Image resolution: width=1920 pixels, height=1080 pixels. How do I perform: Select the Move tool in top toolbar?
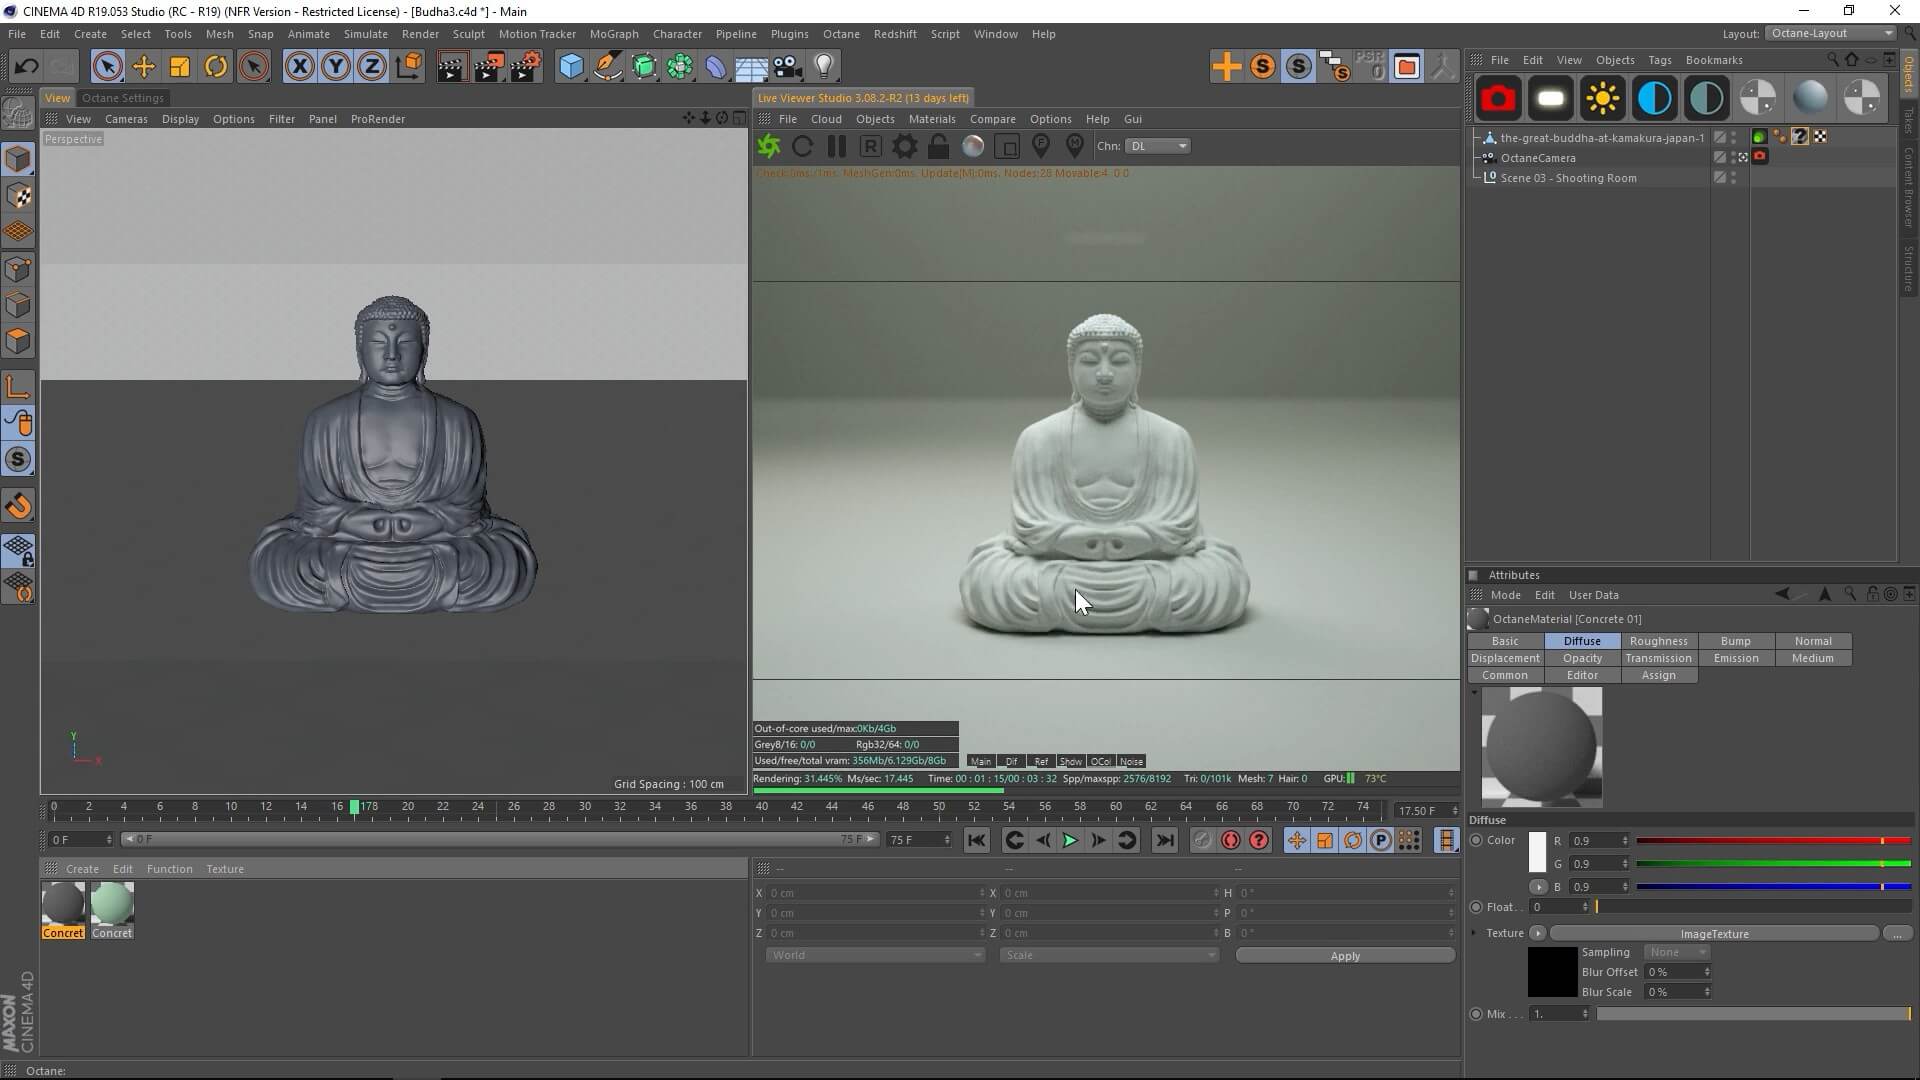(x=143, y=66)
